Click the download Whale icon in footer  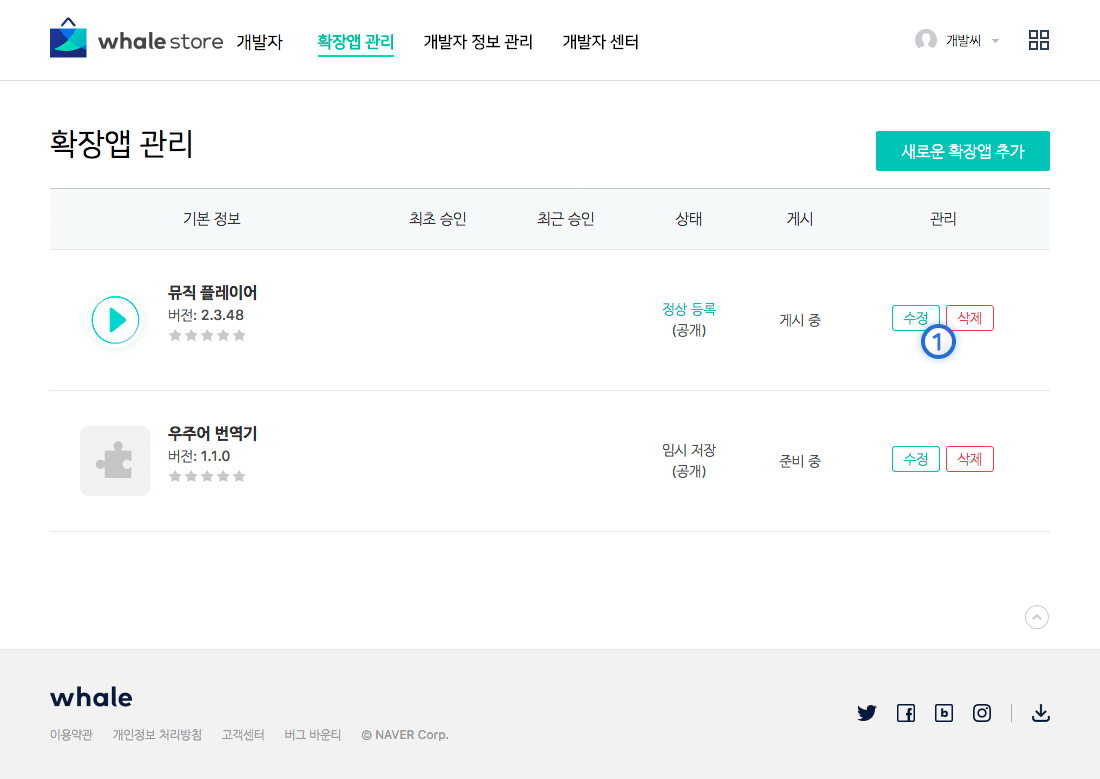pyautogui.click(x=1040, y=713)
